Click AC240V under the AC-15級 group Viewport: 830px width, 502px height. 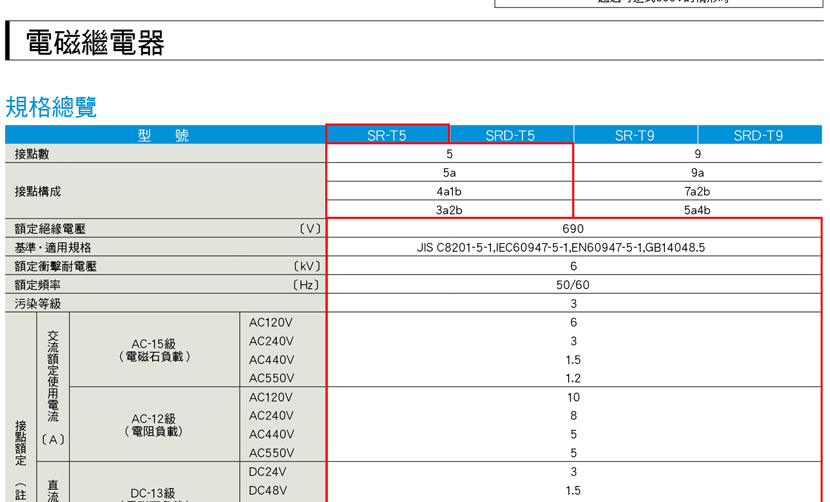271,341
